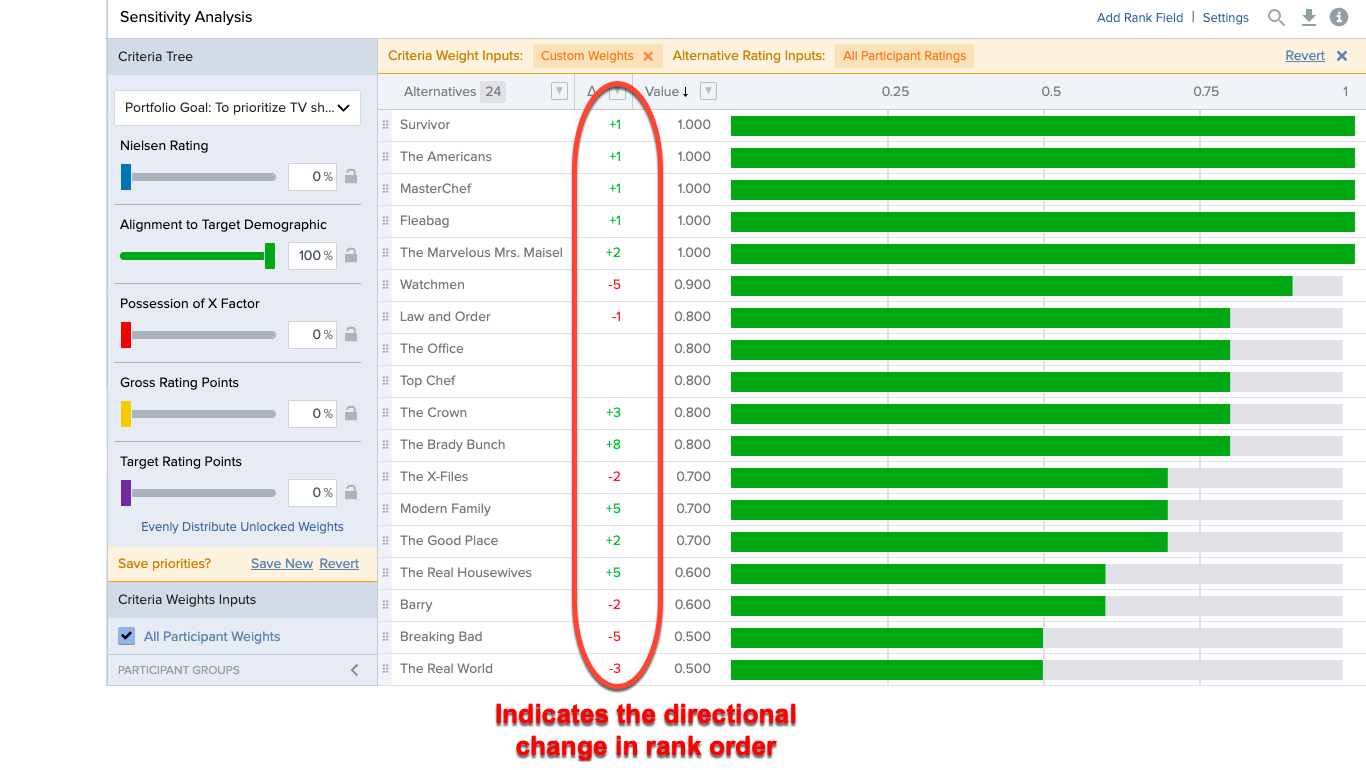The width and height of the screenshot is (1366, 770).
Task: Adjust Possession of X Factor slider handle
Action: tap(126, 335)
